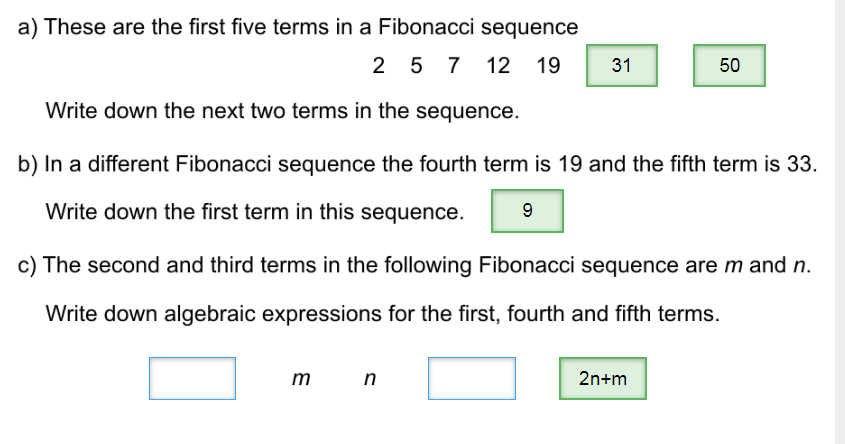This screenshot has width=845, height=444.
Task: Click the number 2 in the sequence
Action: coord(378,66)
